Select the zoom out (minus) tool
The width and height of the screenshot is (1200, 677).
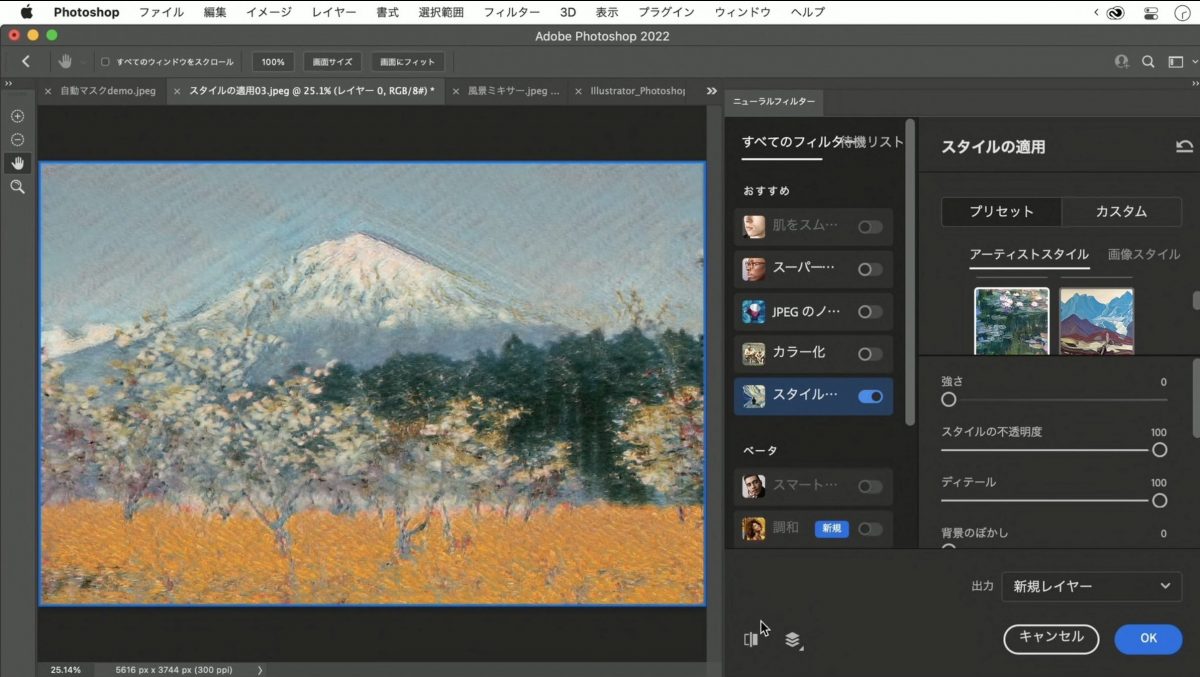click(17, 139)
